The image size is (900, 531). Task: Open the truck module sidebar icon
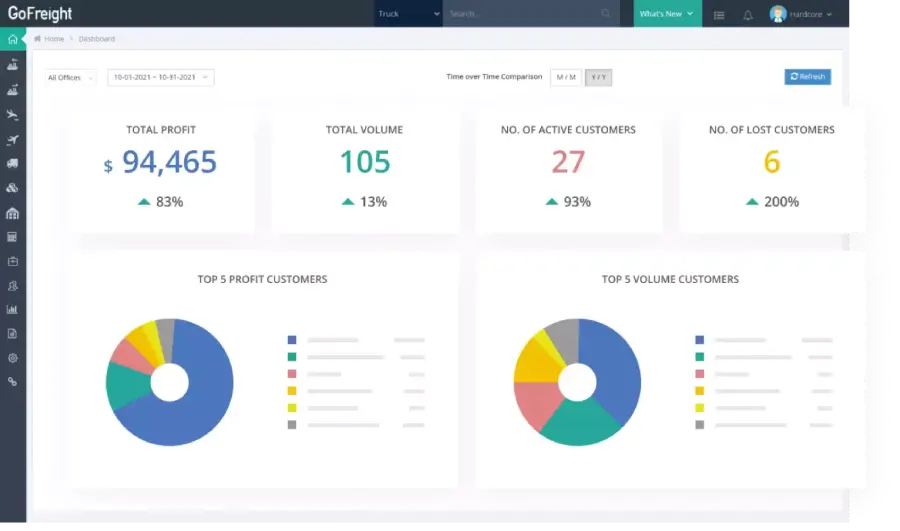(x=13, y=163)
